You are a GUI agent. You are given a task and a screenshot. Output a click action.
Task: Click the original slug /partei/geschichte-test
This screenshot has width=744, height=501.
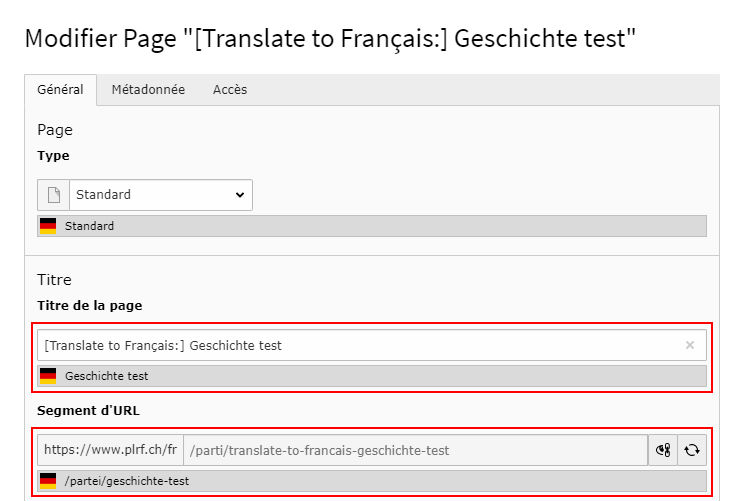pyautogui.click(x=127, y=481)
